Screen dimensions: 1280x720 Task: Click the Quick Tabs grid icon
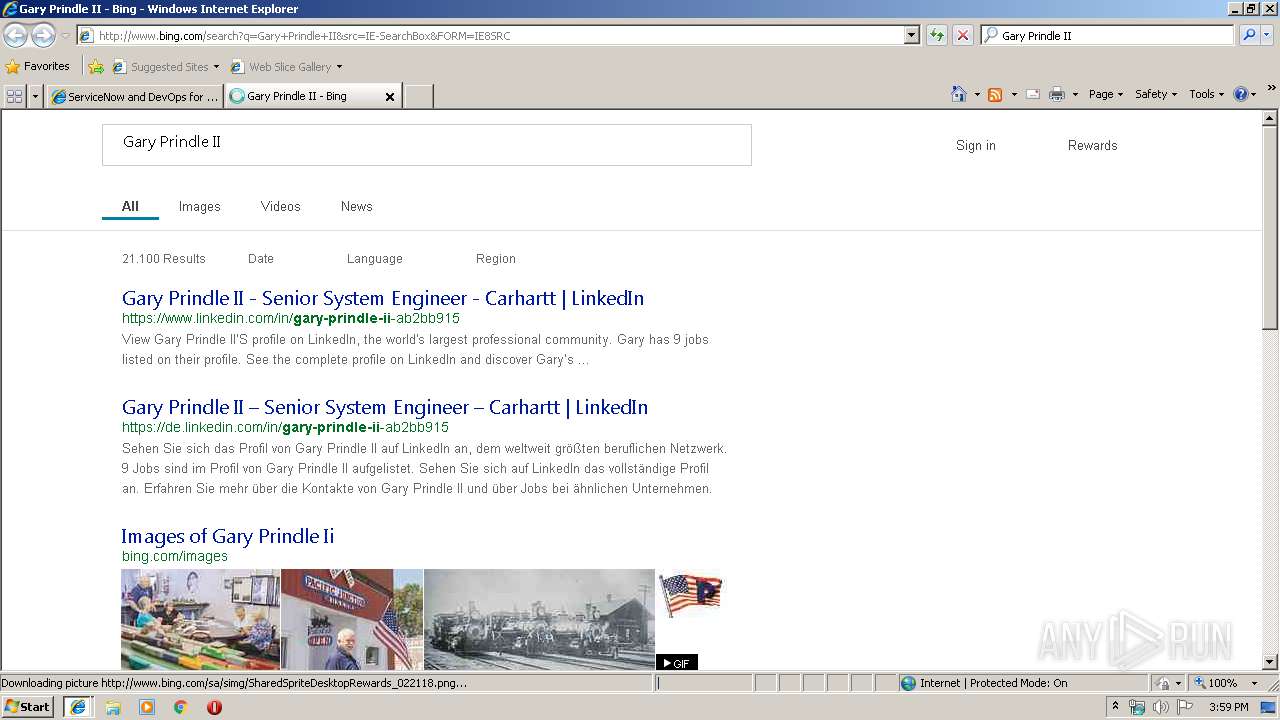click(14, 96)
